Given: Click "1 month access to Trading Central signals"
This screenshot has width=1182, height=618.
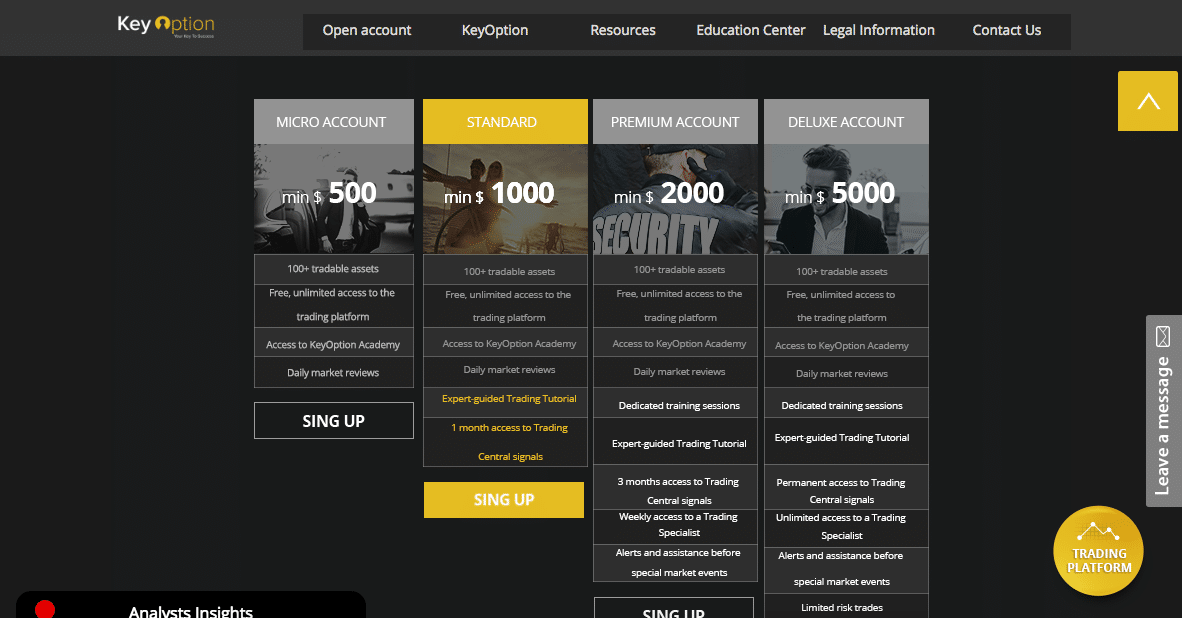Looking at the screenshot, I should pyautogui.click(x=505, y=442).
